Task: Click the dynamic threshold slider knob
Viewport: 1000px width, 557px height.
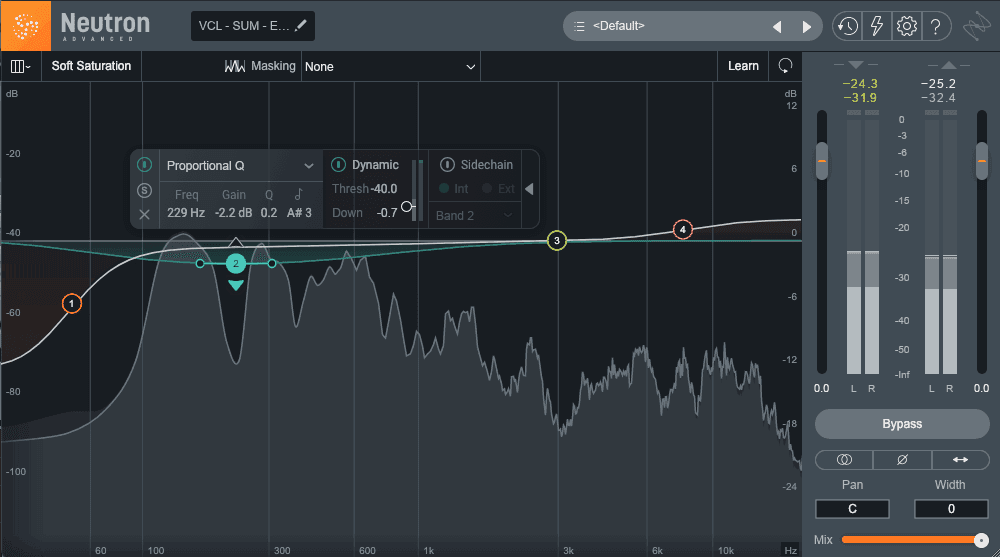Action: pos(406,207)
